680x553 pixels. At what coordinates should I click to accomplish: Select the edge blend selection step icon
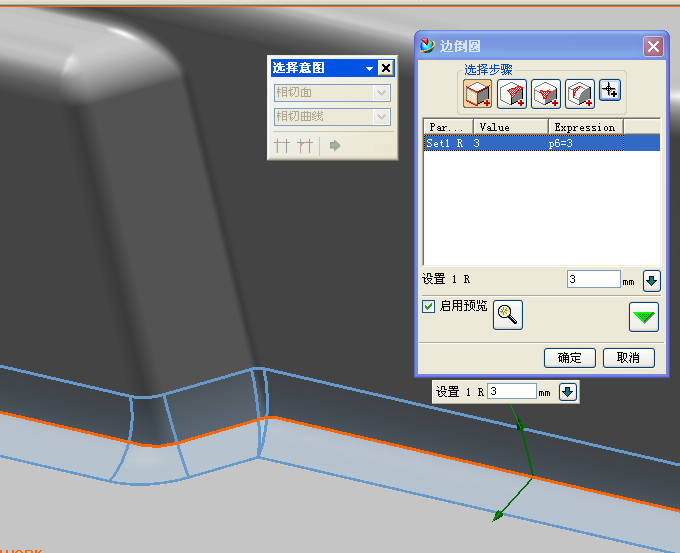[x=477, y=94]
